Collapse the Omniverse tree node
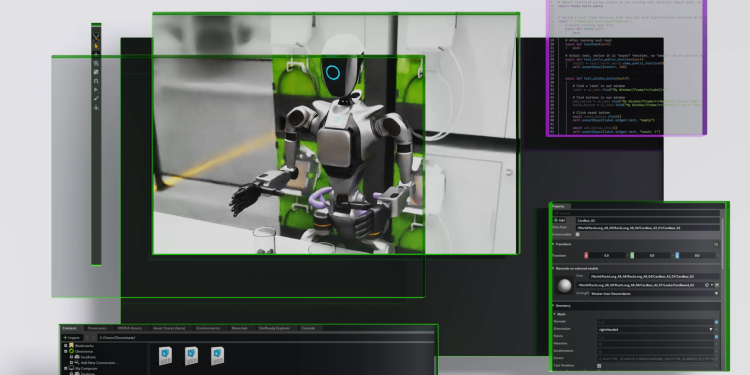 [66, 352]
